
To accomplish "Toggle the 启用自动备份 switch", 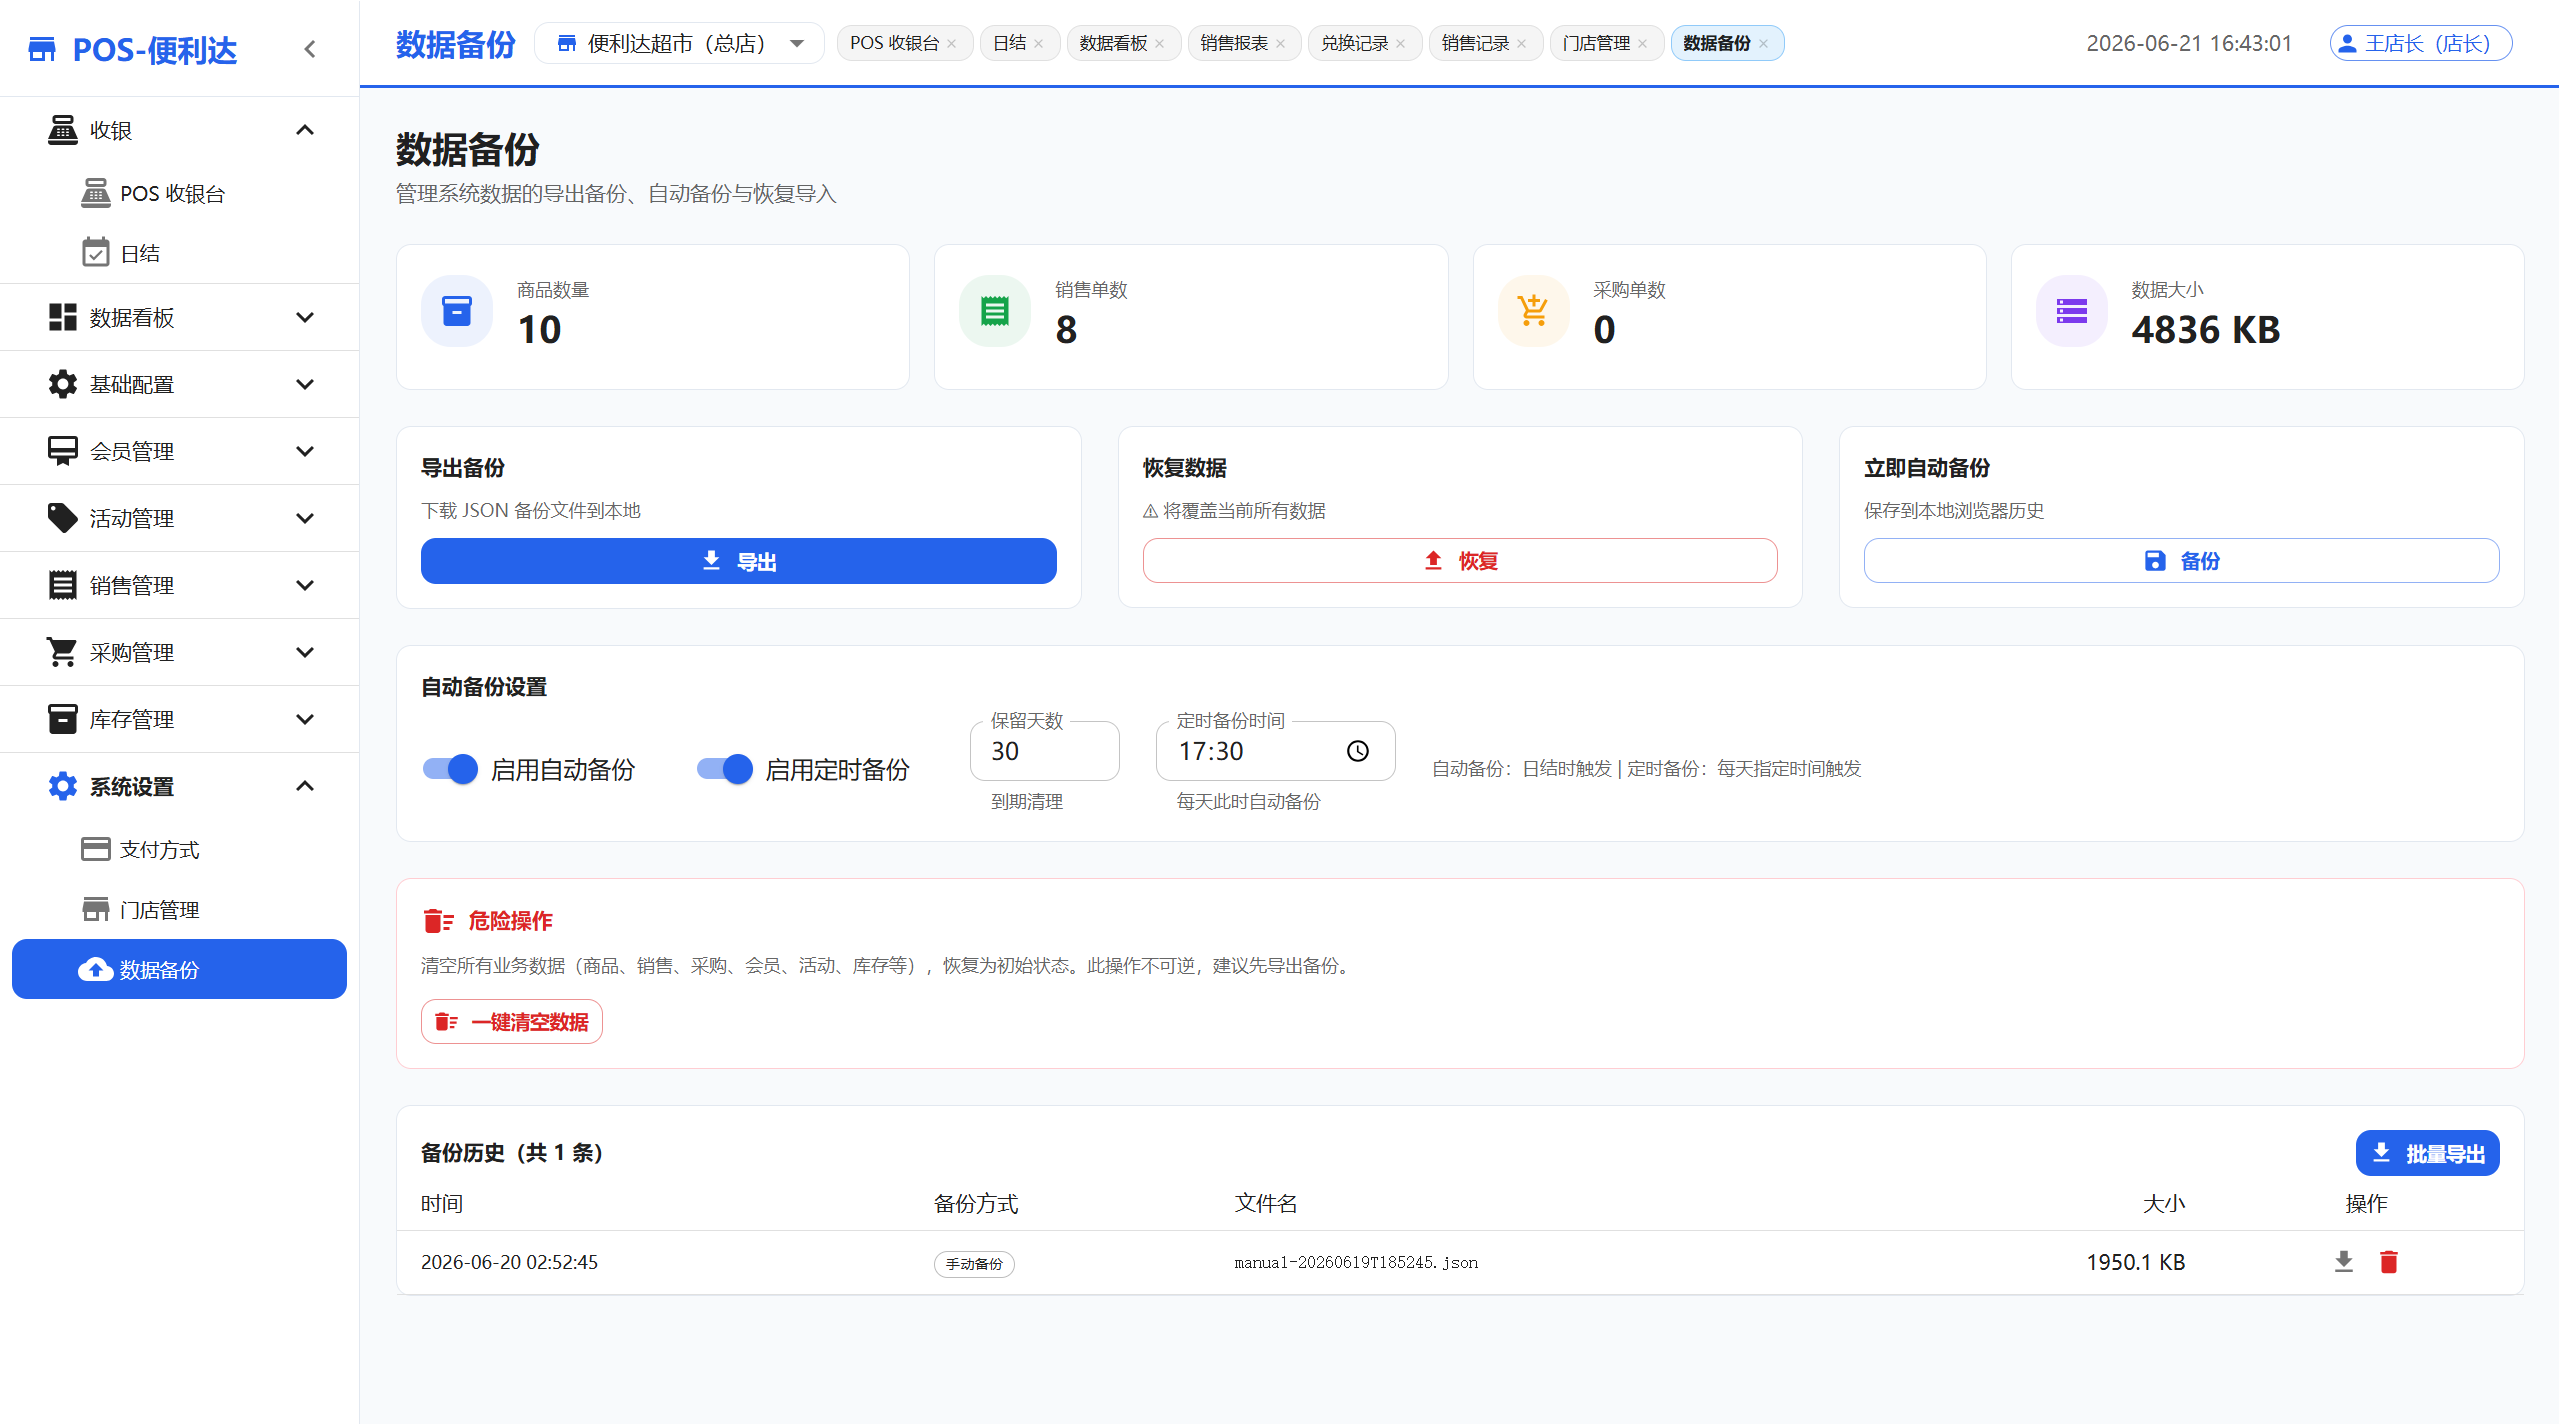I will tap(450, 769).
